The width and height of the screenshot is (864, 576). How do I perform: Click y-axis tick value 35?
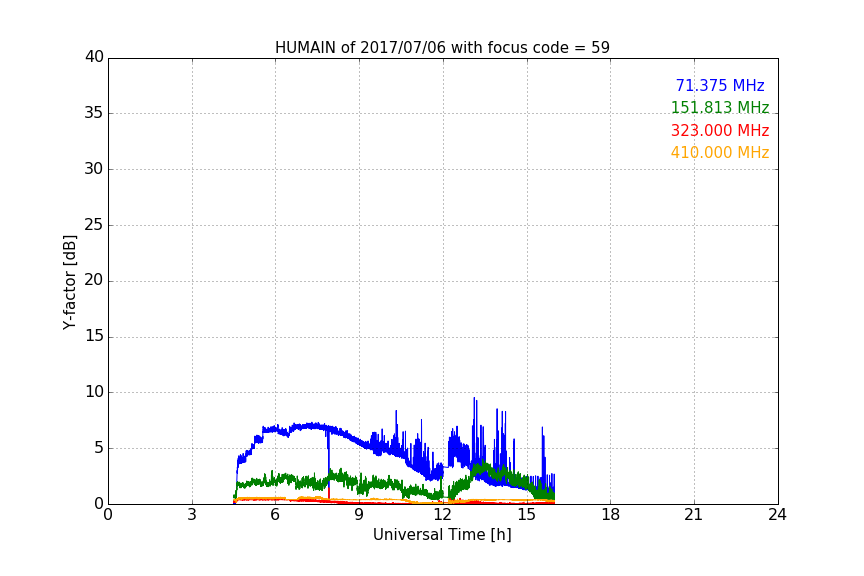tap(94, 113)
